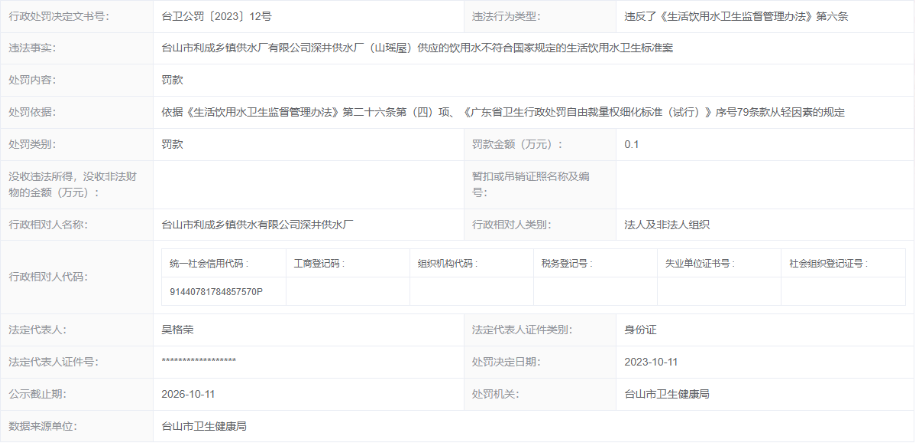Screen dimensions: 915x443
Task: Select the 行政处罚决定文书号 label cell
Action: [x=60, y=17]
